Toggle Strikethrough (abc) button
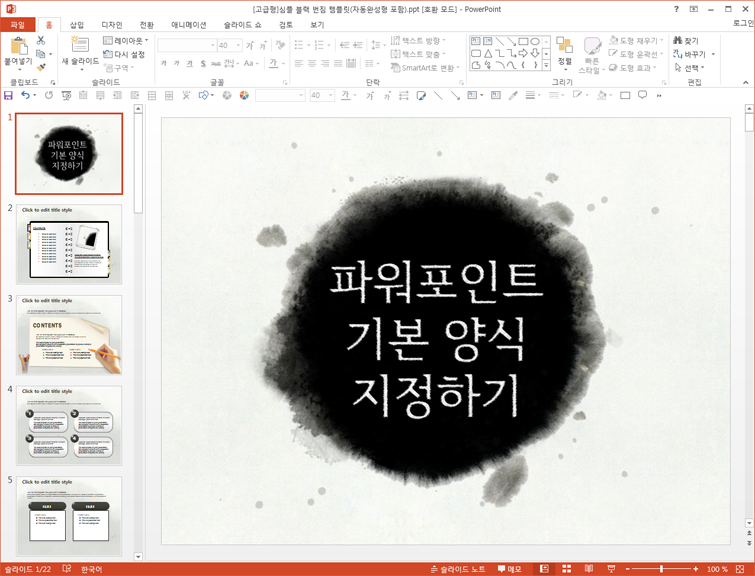This screenshot has width=755, height=576. point(216,63)
